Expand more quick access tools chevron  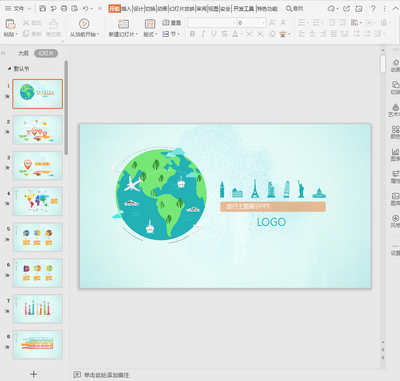click(x=100, y=9)
